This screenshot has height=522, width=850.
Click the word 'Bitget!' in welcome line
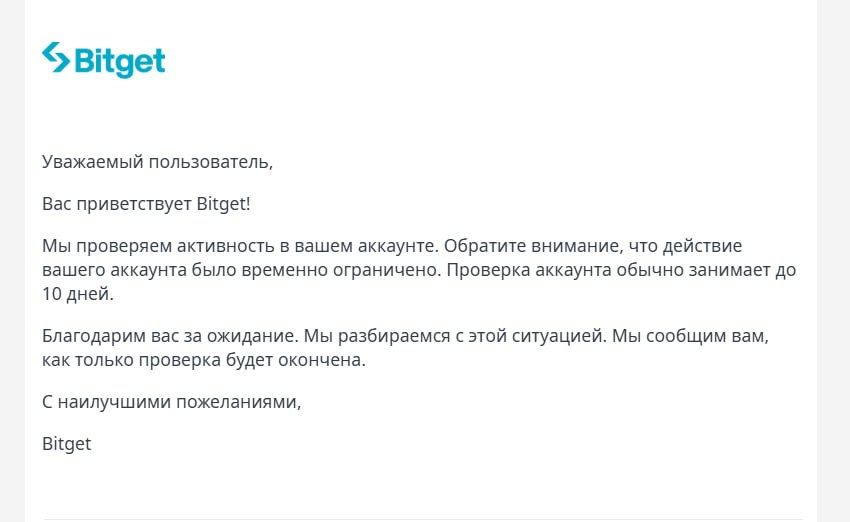point(223,204)
